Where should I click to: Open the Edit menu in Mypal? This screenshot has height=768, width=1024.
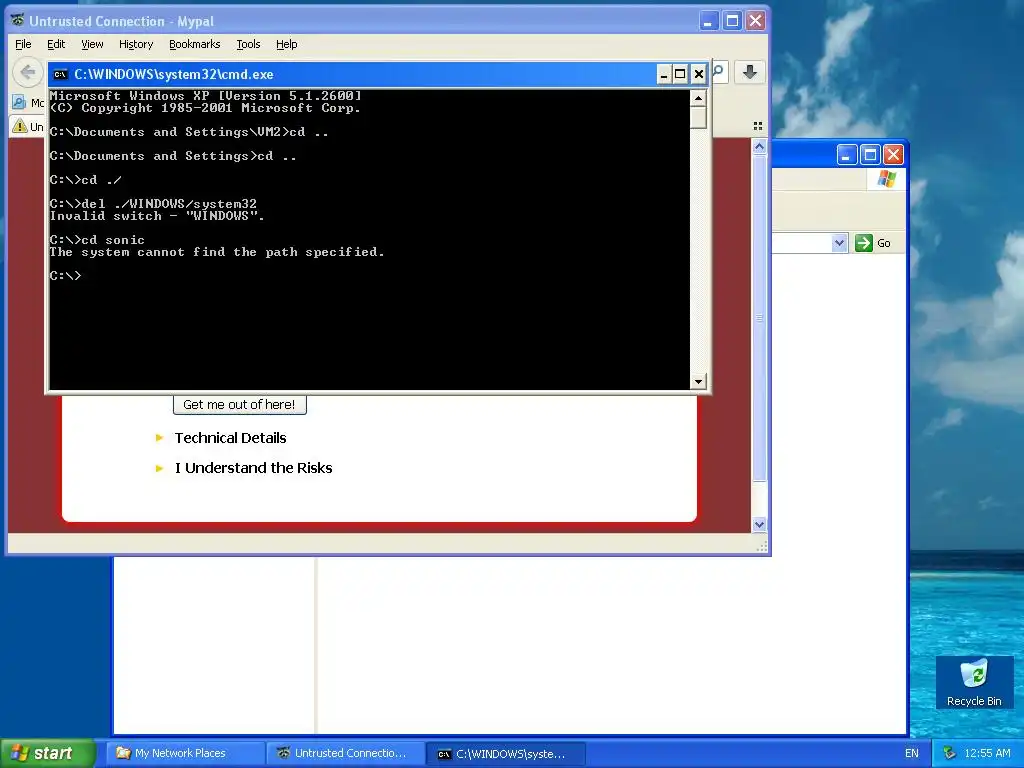(x=56, y=44)
